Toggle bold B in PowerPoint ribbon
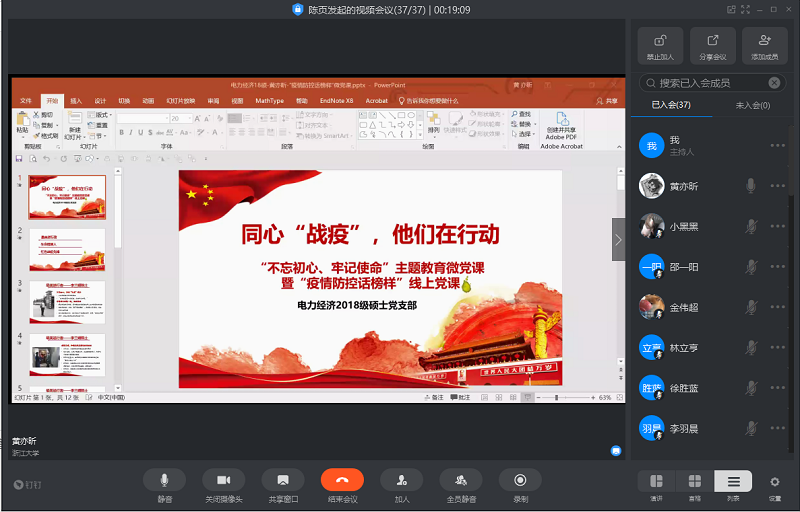The image size is (800, 512). pos(121,133)
